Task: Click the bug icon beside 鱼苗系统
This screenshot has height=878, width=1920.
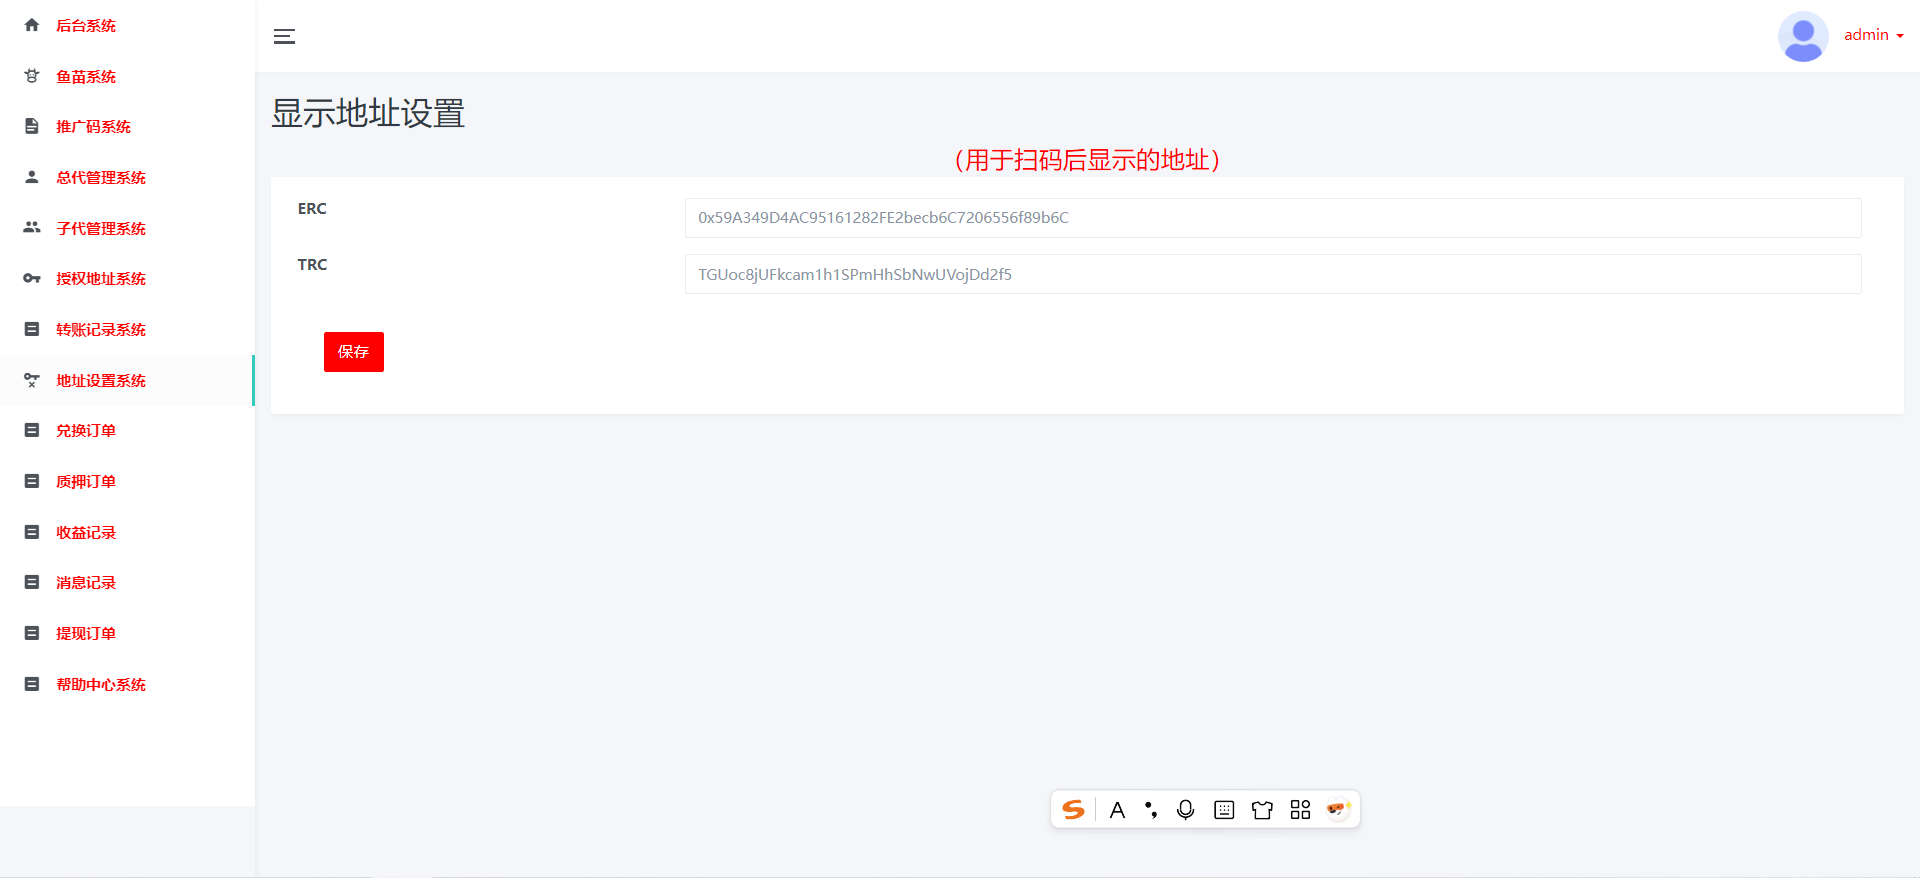Action: pyautogui.click(x=32, y=76)
